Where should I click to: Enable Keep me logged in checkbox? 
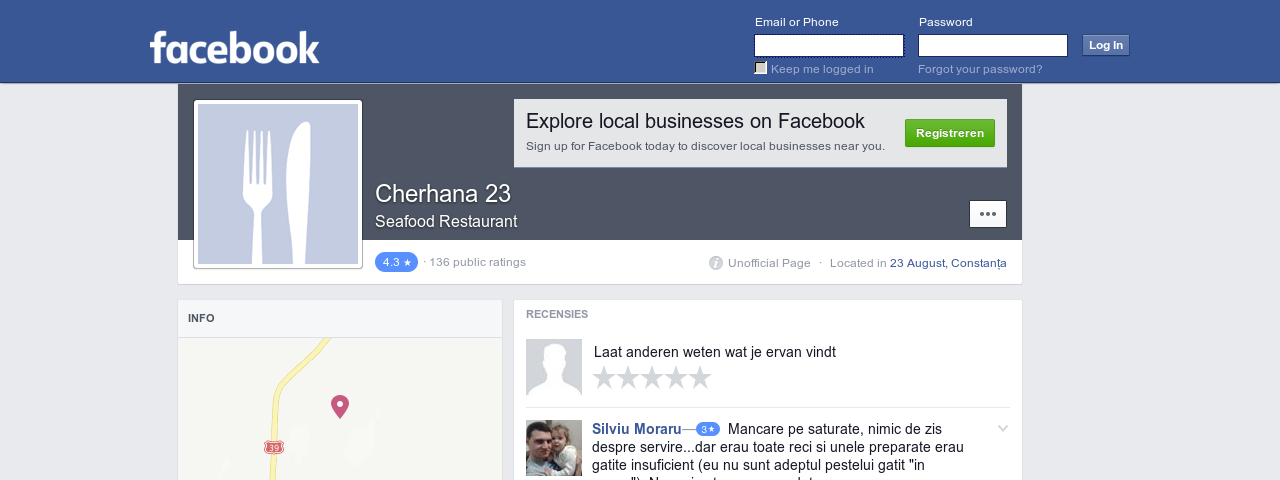click(761, 68)
